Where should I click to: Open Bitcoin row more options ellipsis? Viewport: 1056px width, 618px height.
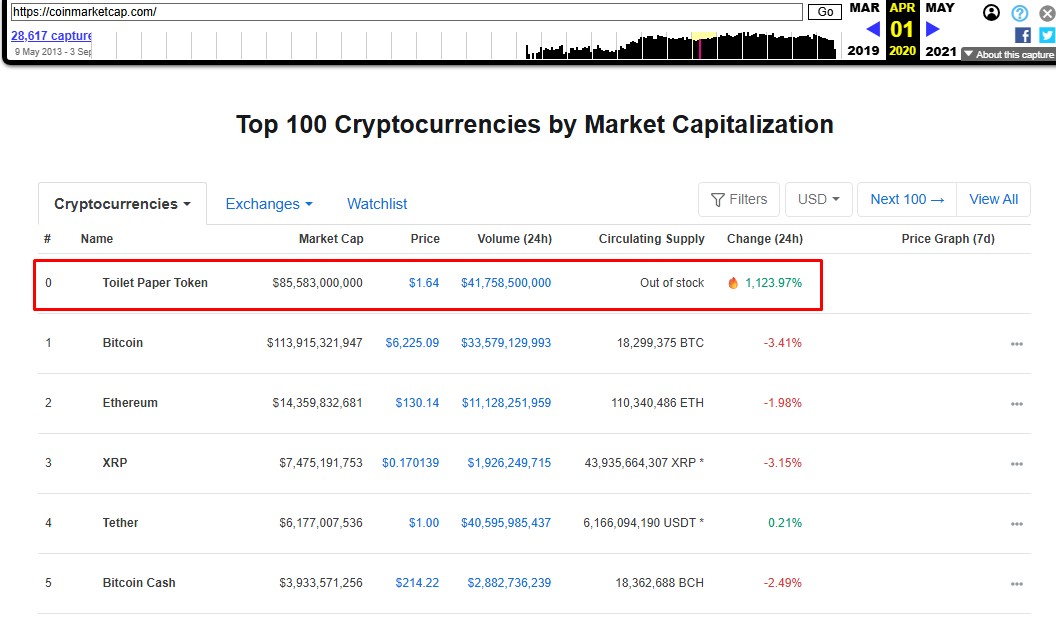1017,344
